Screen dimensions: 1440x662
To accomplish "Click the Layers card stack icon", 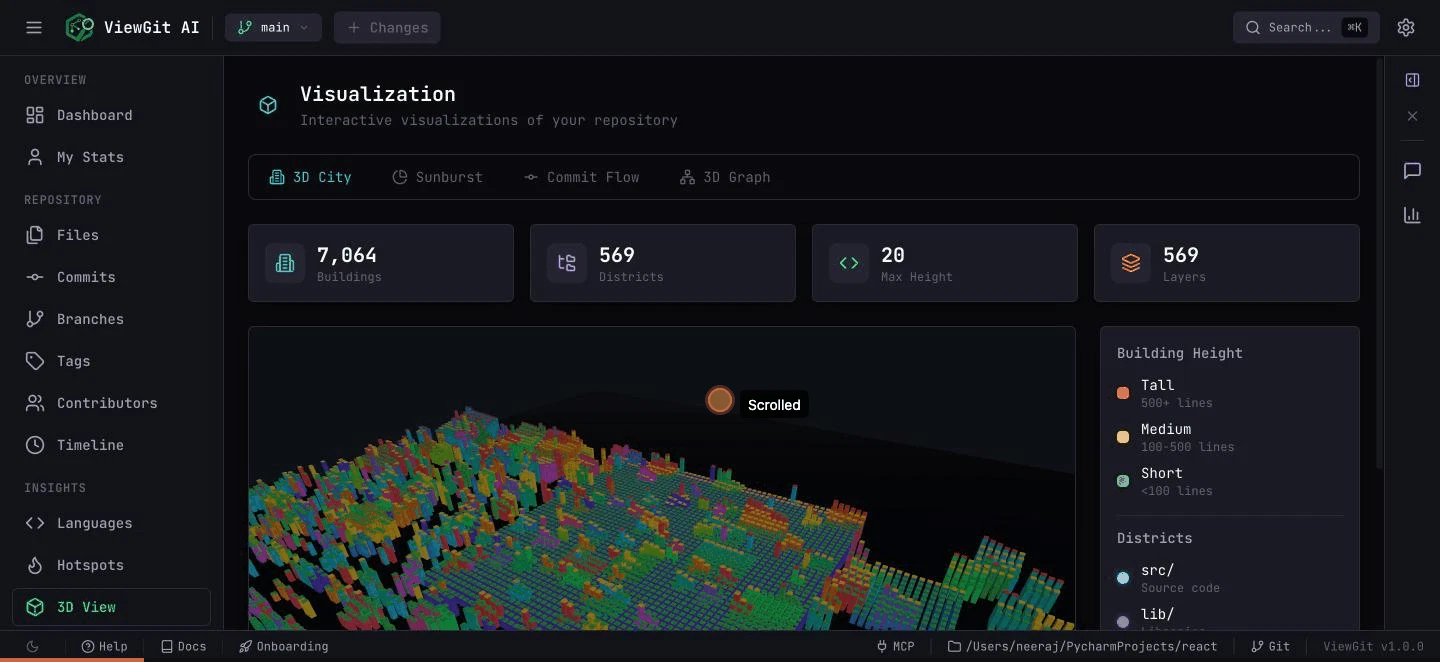I will pos(1131,263).
